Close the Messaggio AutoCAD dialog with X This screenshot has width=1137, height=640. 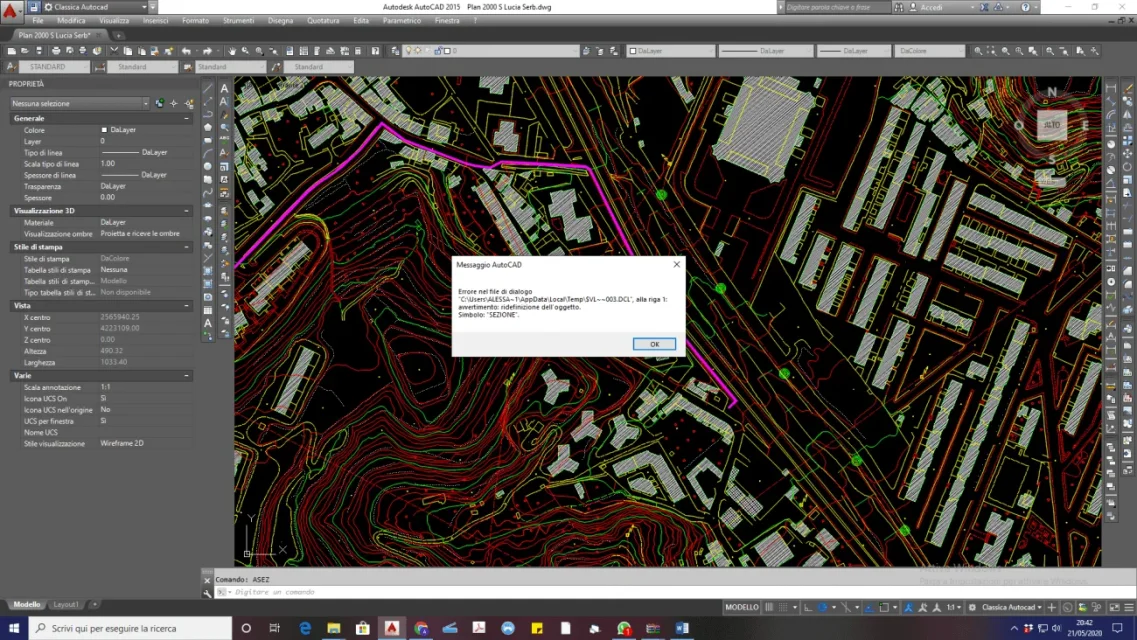(676, 265)
